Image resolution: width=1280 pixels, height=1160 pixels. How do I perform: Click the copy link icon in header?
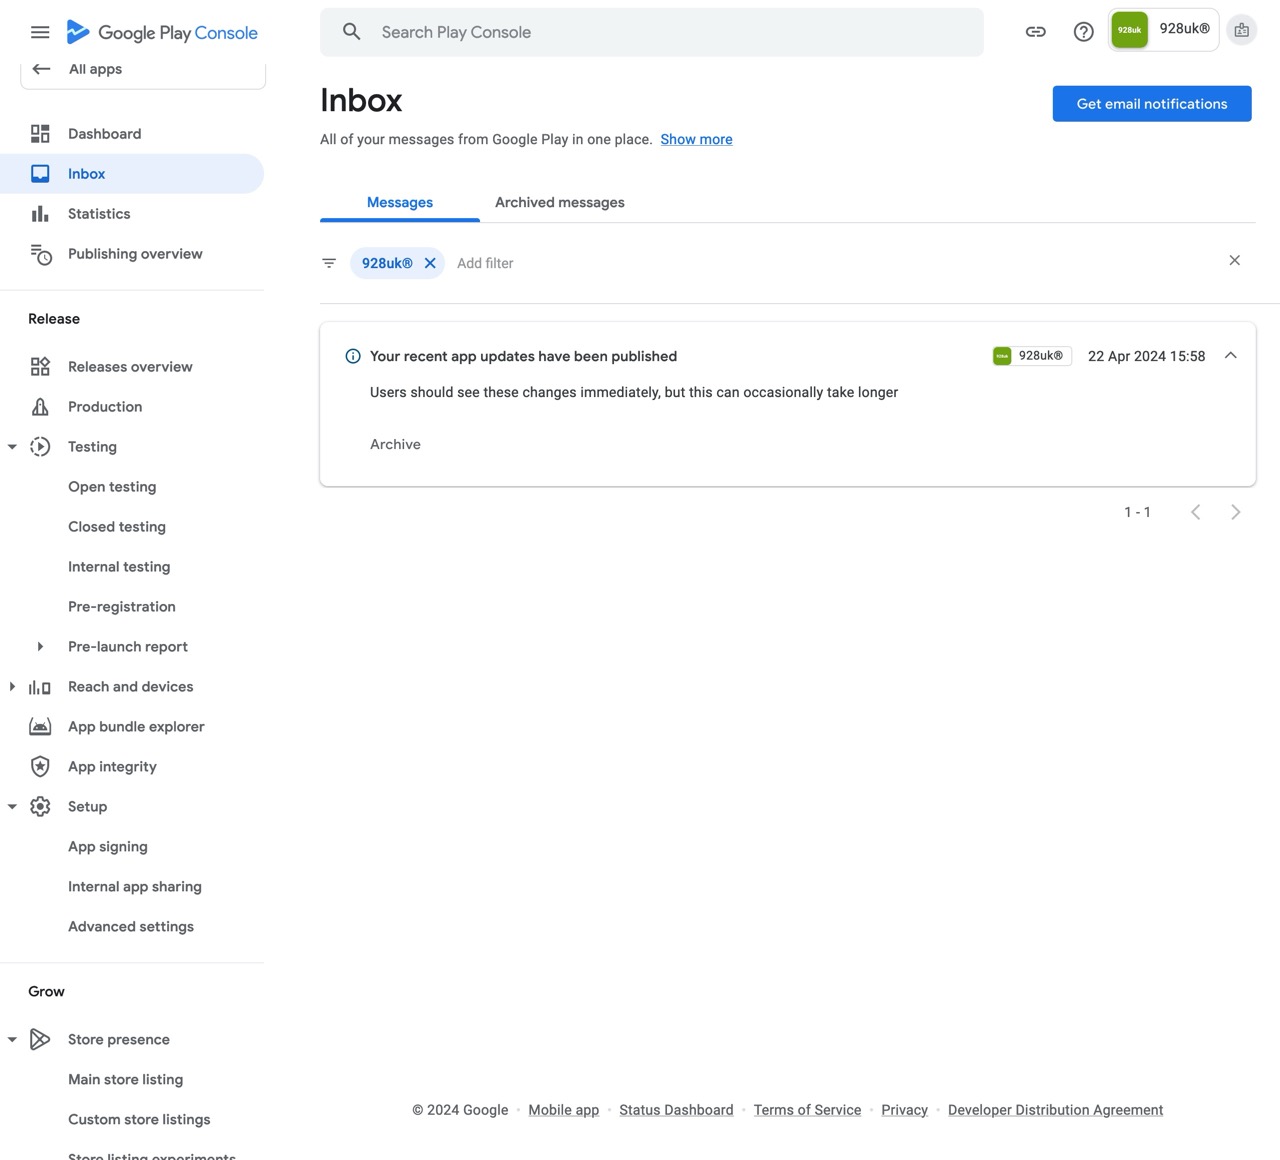click(x=1036, y=32)
